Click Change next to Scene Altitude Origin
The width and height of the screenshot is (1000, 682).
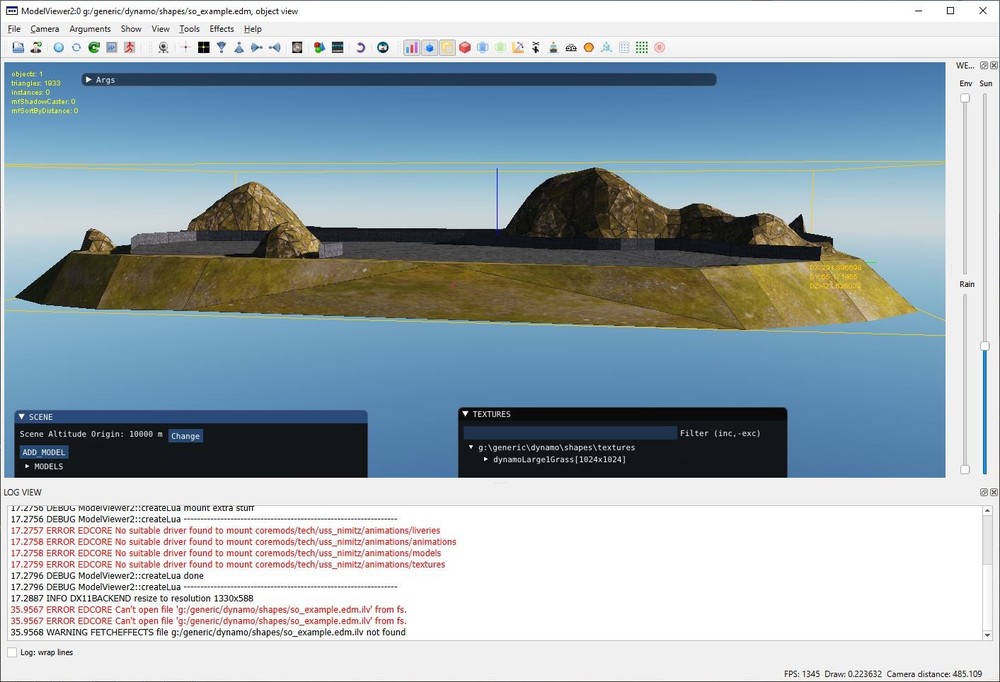[x=185, y=436]
